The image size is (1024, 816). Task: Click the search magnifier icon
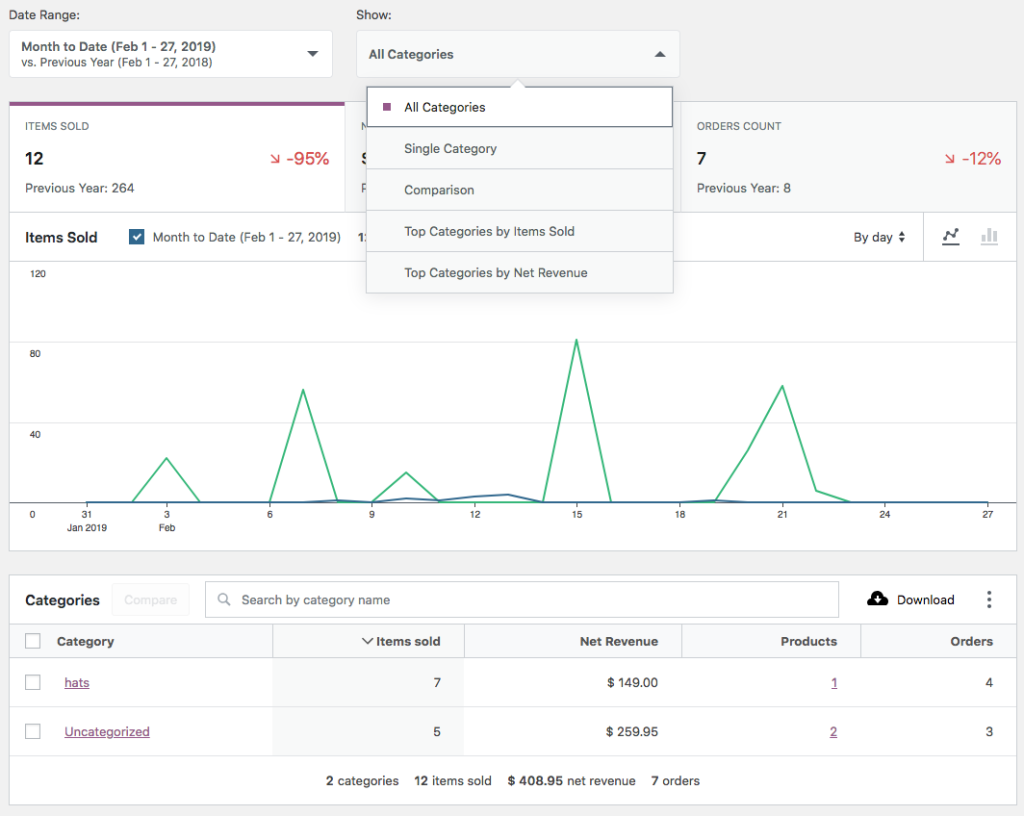pos(225,600)
